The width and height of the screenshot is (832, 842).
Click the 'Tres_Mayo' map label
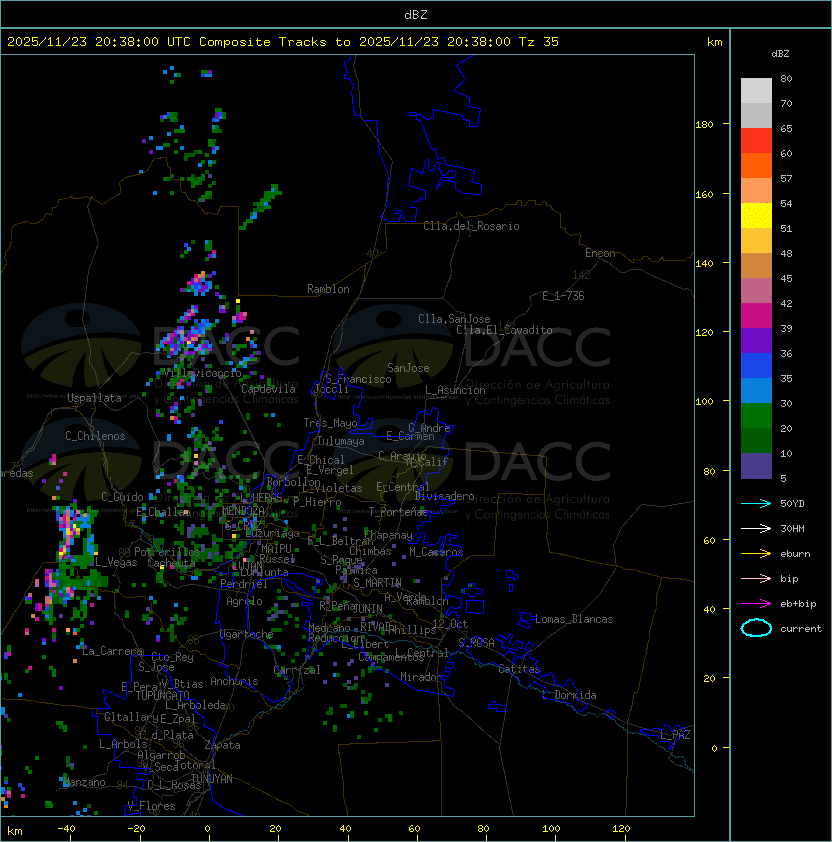click(x=330, y=423)
